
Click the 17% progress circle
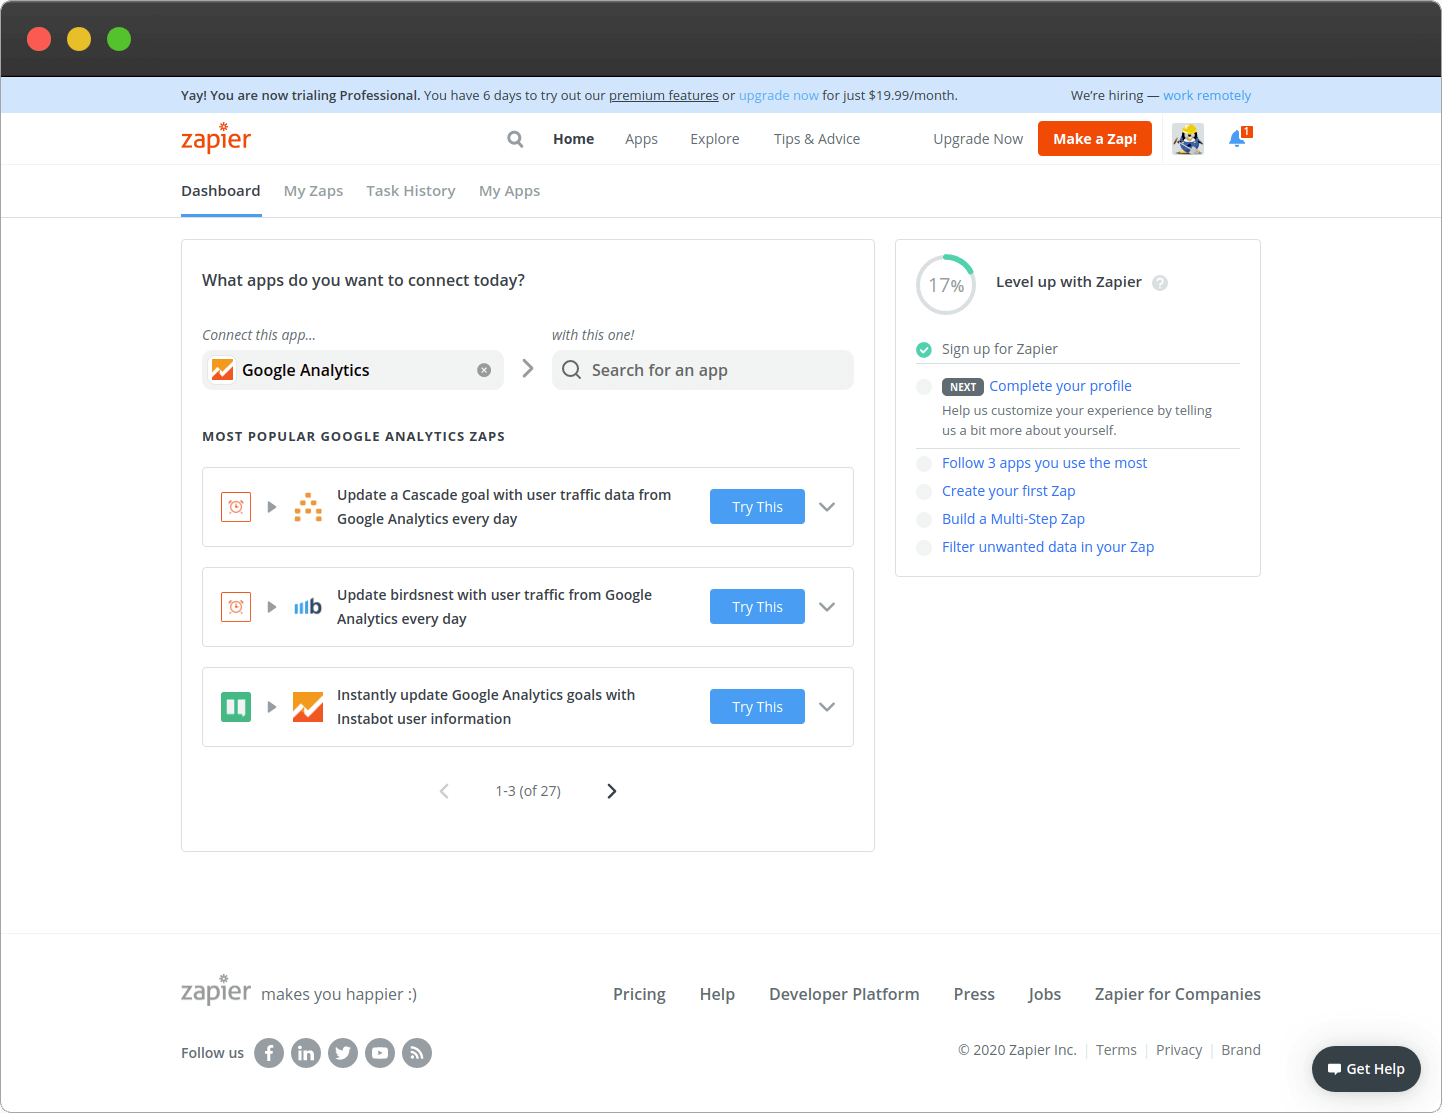[946, 285]
